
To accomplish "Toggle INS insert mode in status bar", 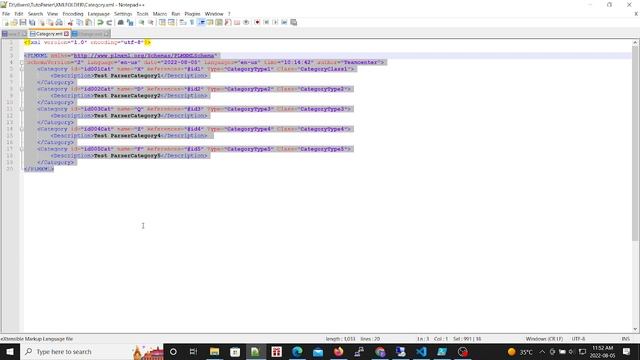I will click(625, 339).
